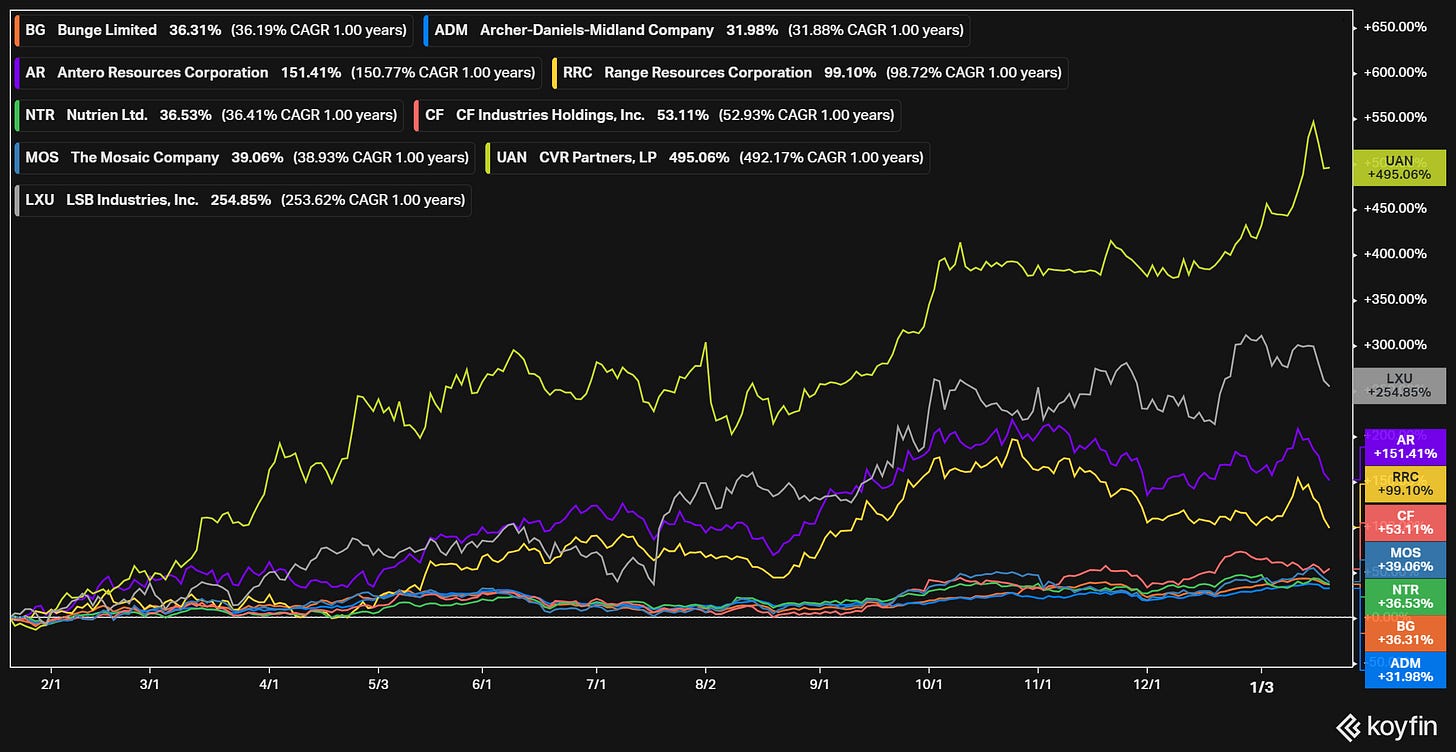Click the purple AR color bar in legend
The height and width of the screenshot is (752, 1456).
(x=17, y=72)
